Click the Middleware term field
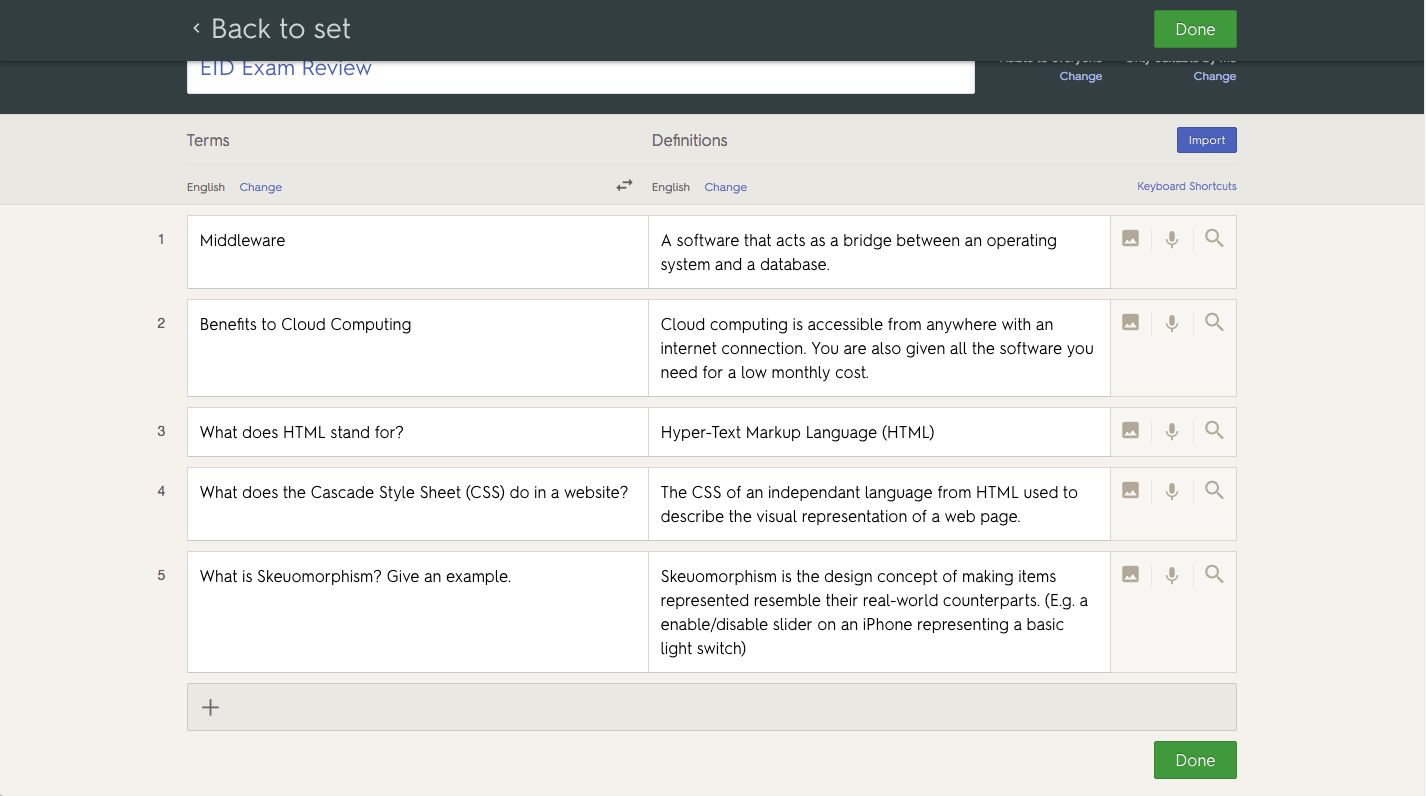 click(x=417, y=251)
